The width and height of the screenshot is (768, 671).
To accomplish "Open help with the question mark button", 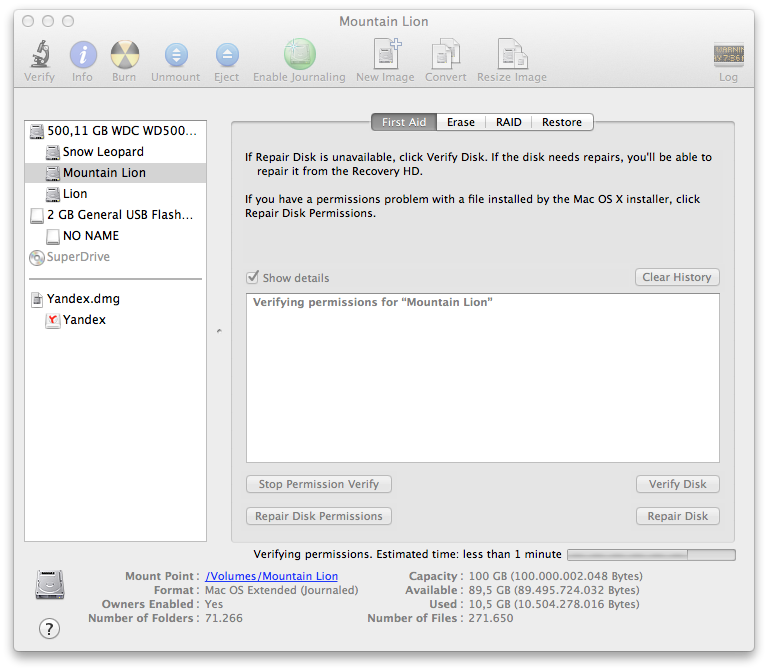I will (x=49, y=628).
